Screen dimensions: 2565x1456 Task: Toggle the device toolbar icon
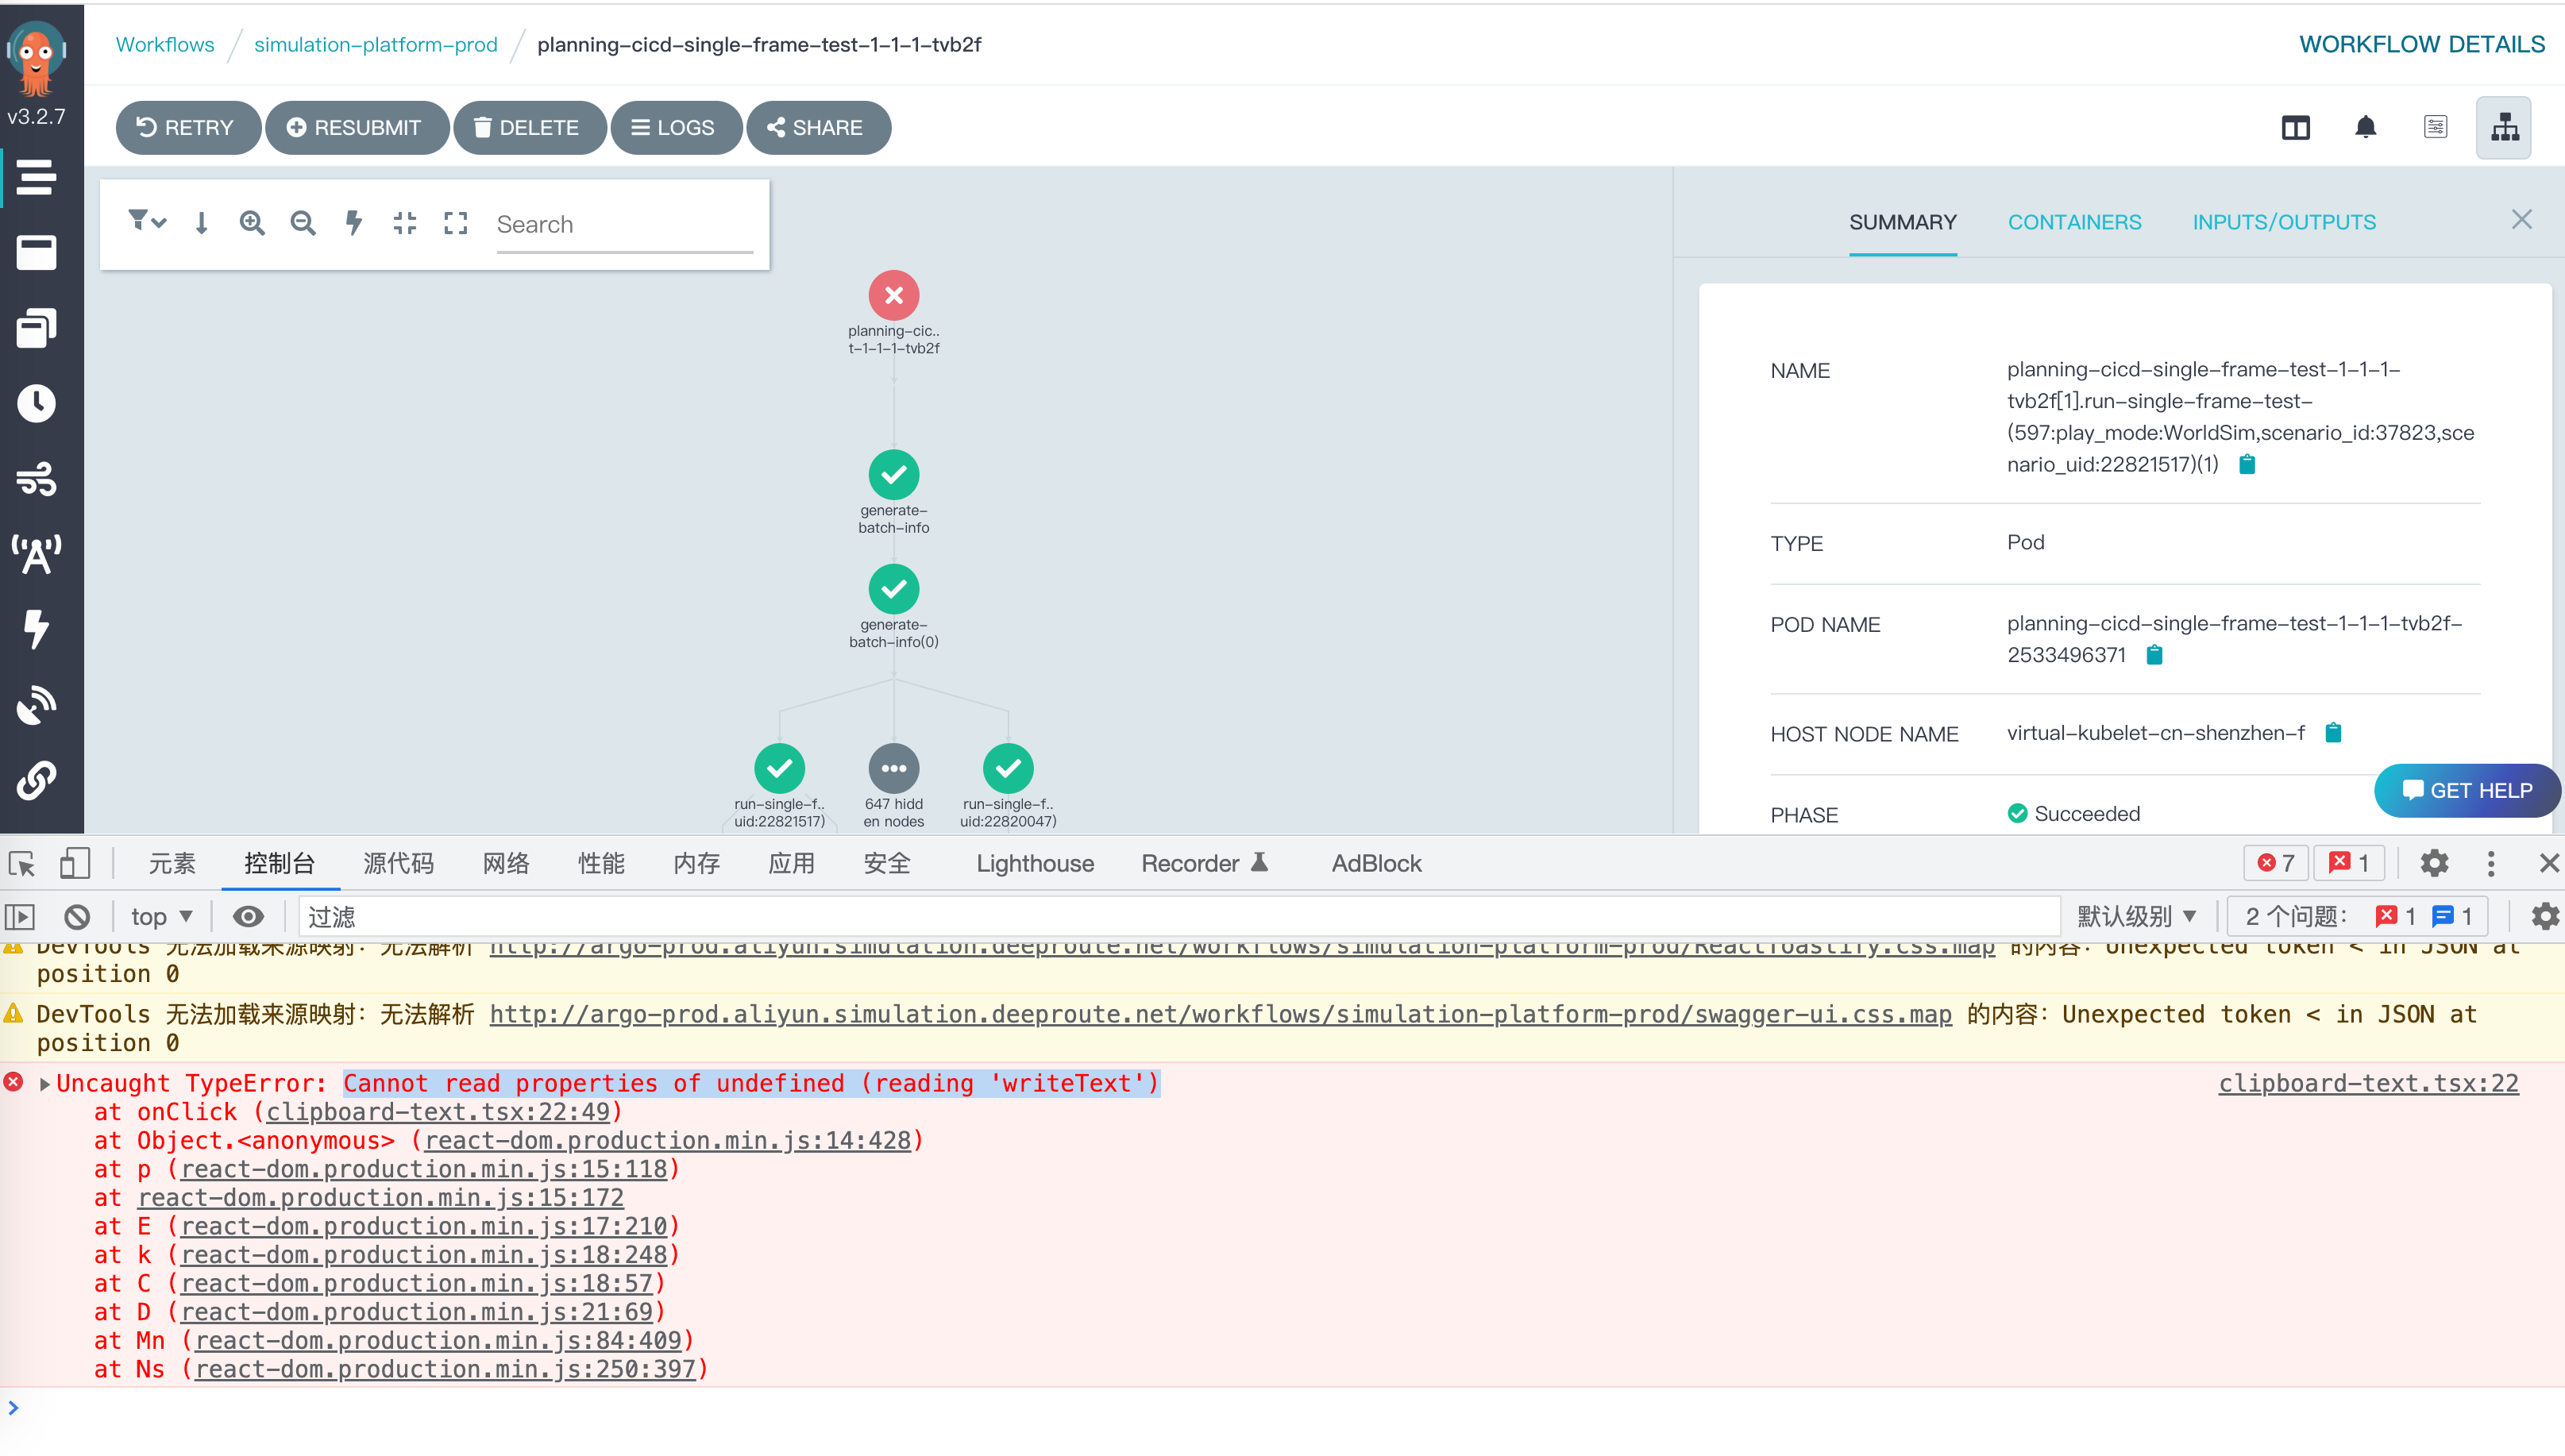[74, 863]
